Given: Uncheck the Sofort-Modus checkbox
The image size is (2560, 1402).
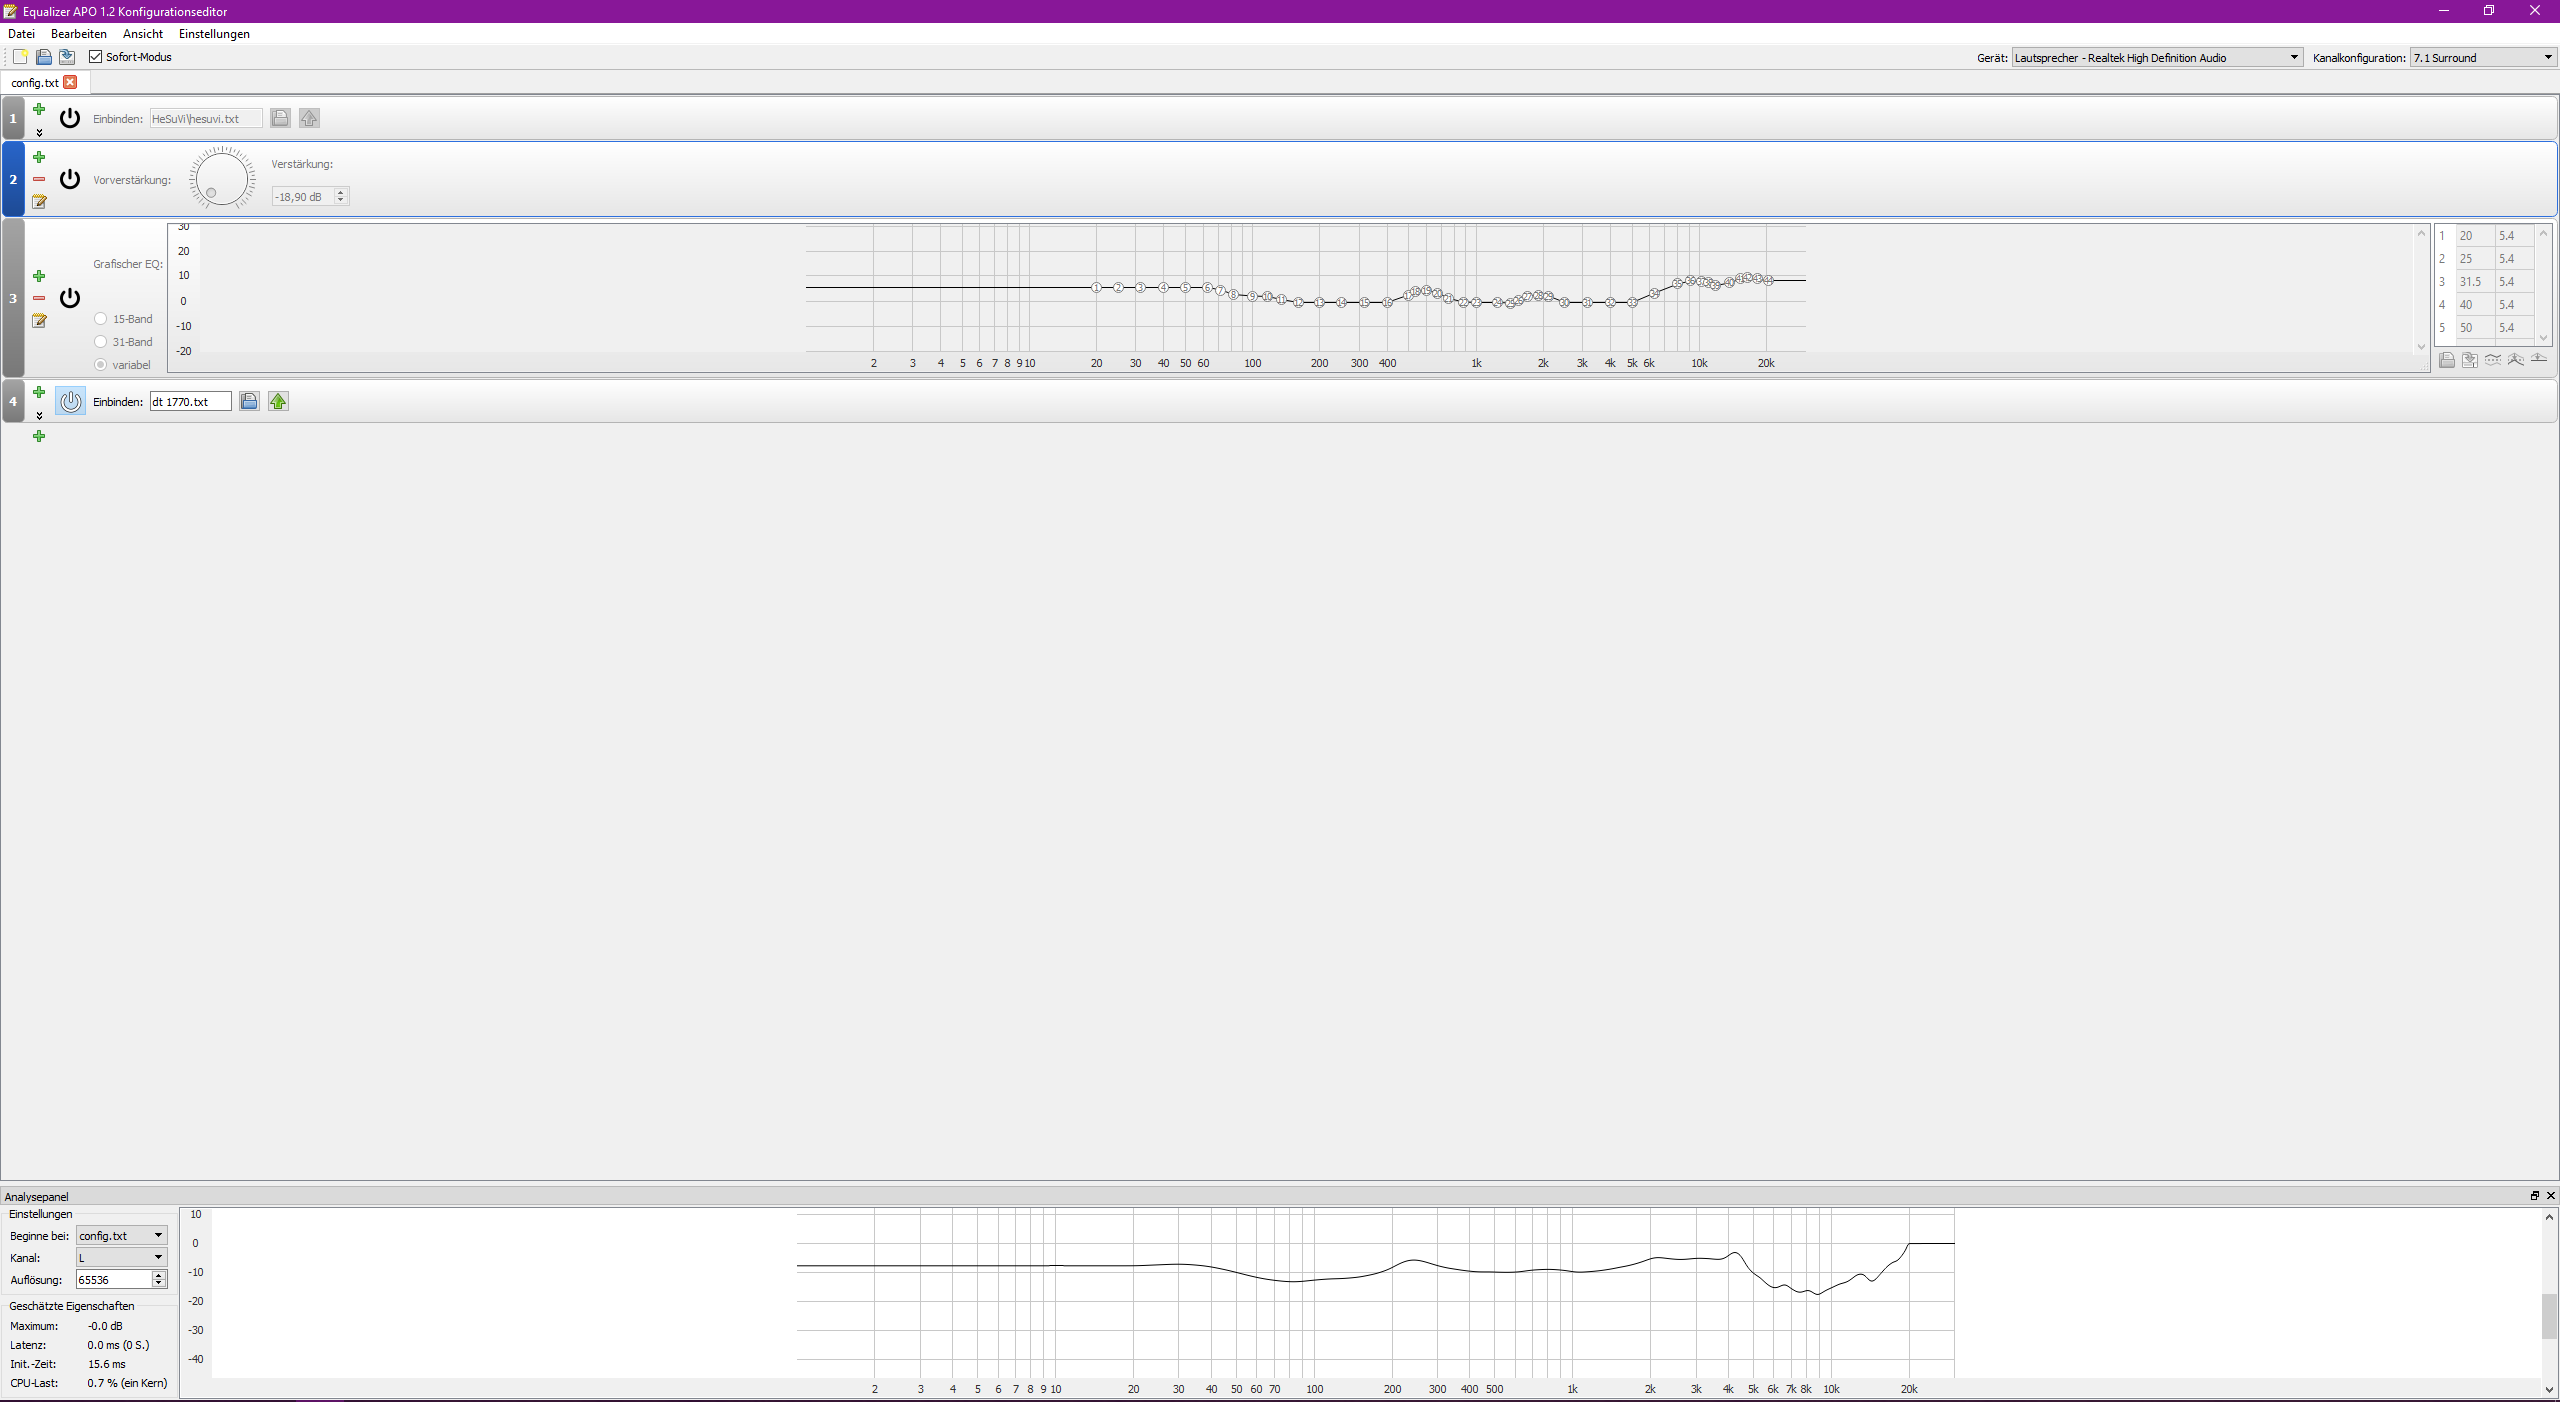Looking at the screenshot, I should pos(96,57).
